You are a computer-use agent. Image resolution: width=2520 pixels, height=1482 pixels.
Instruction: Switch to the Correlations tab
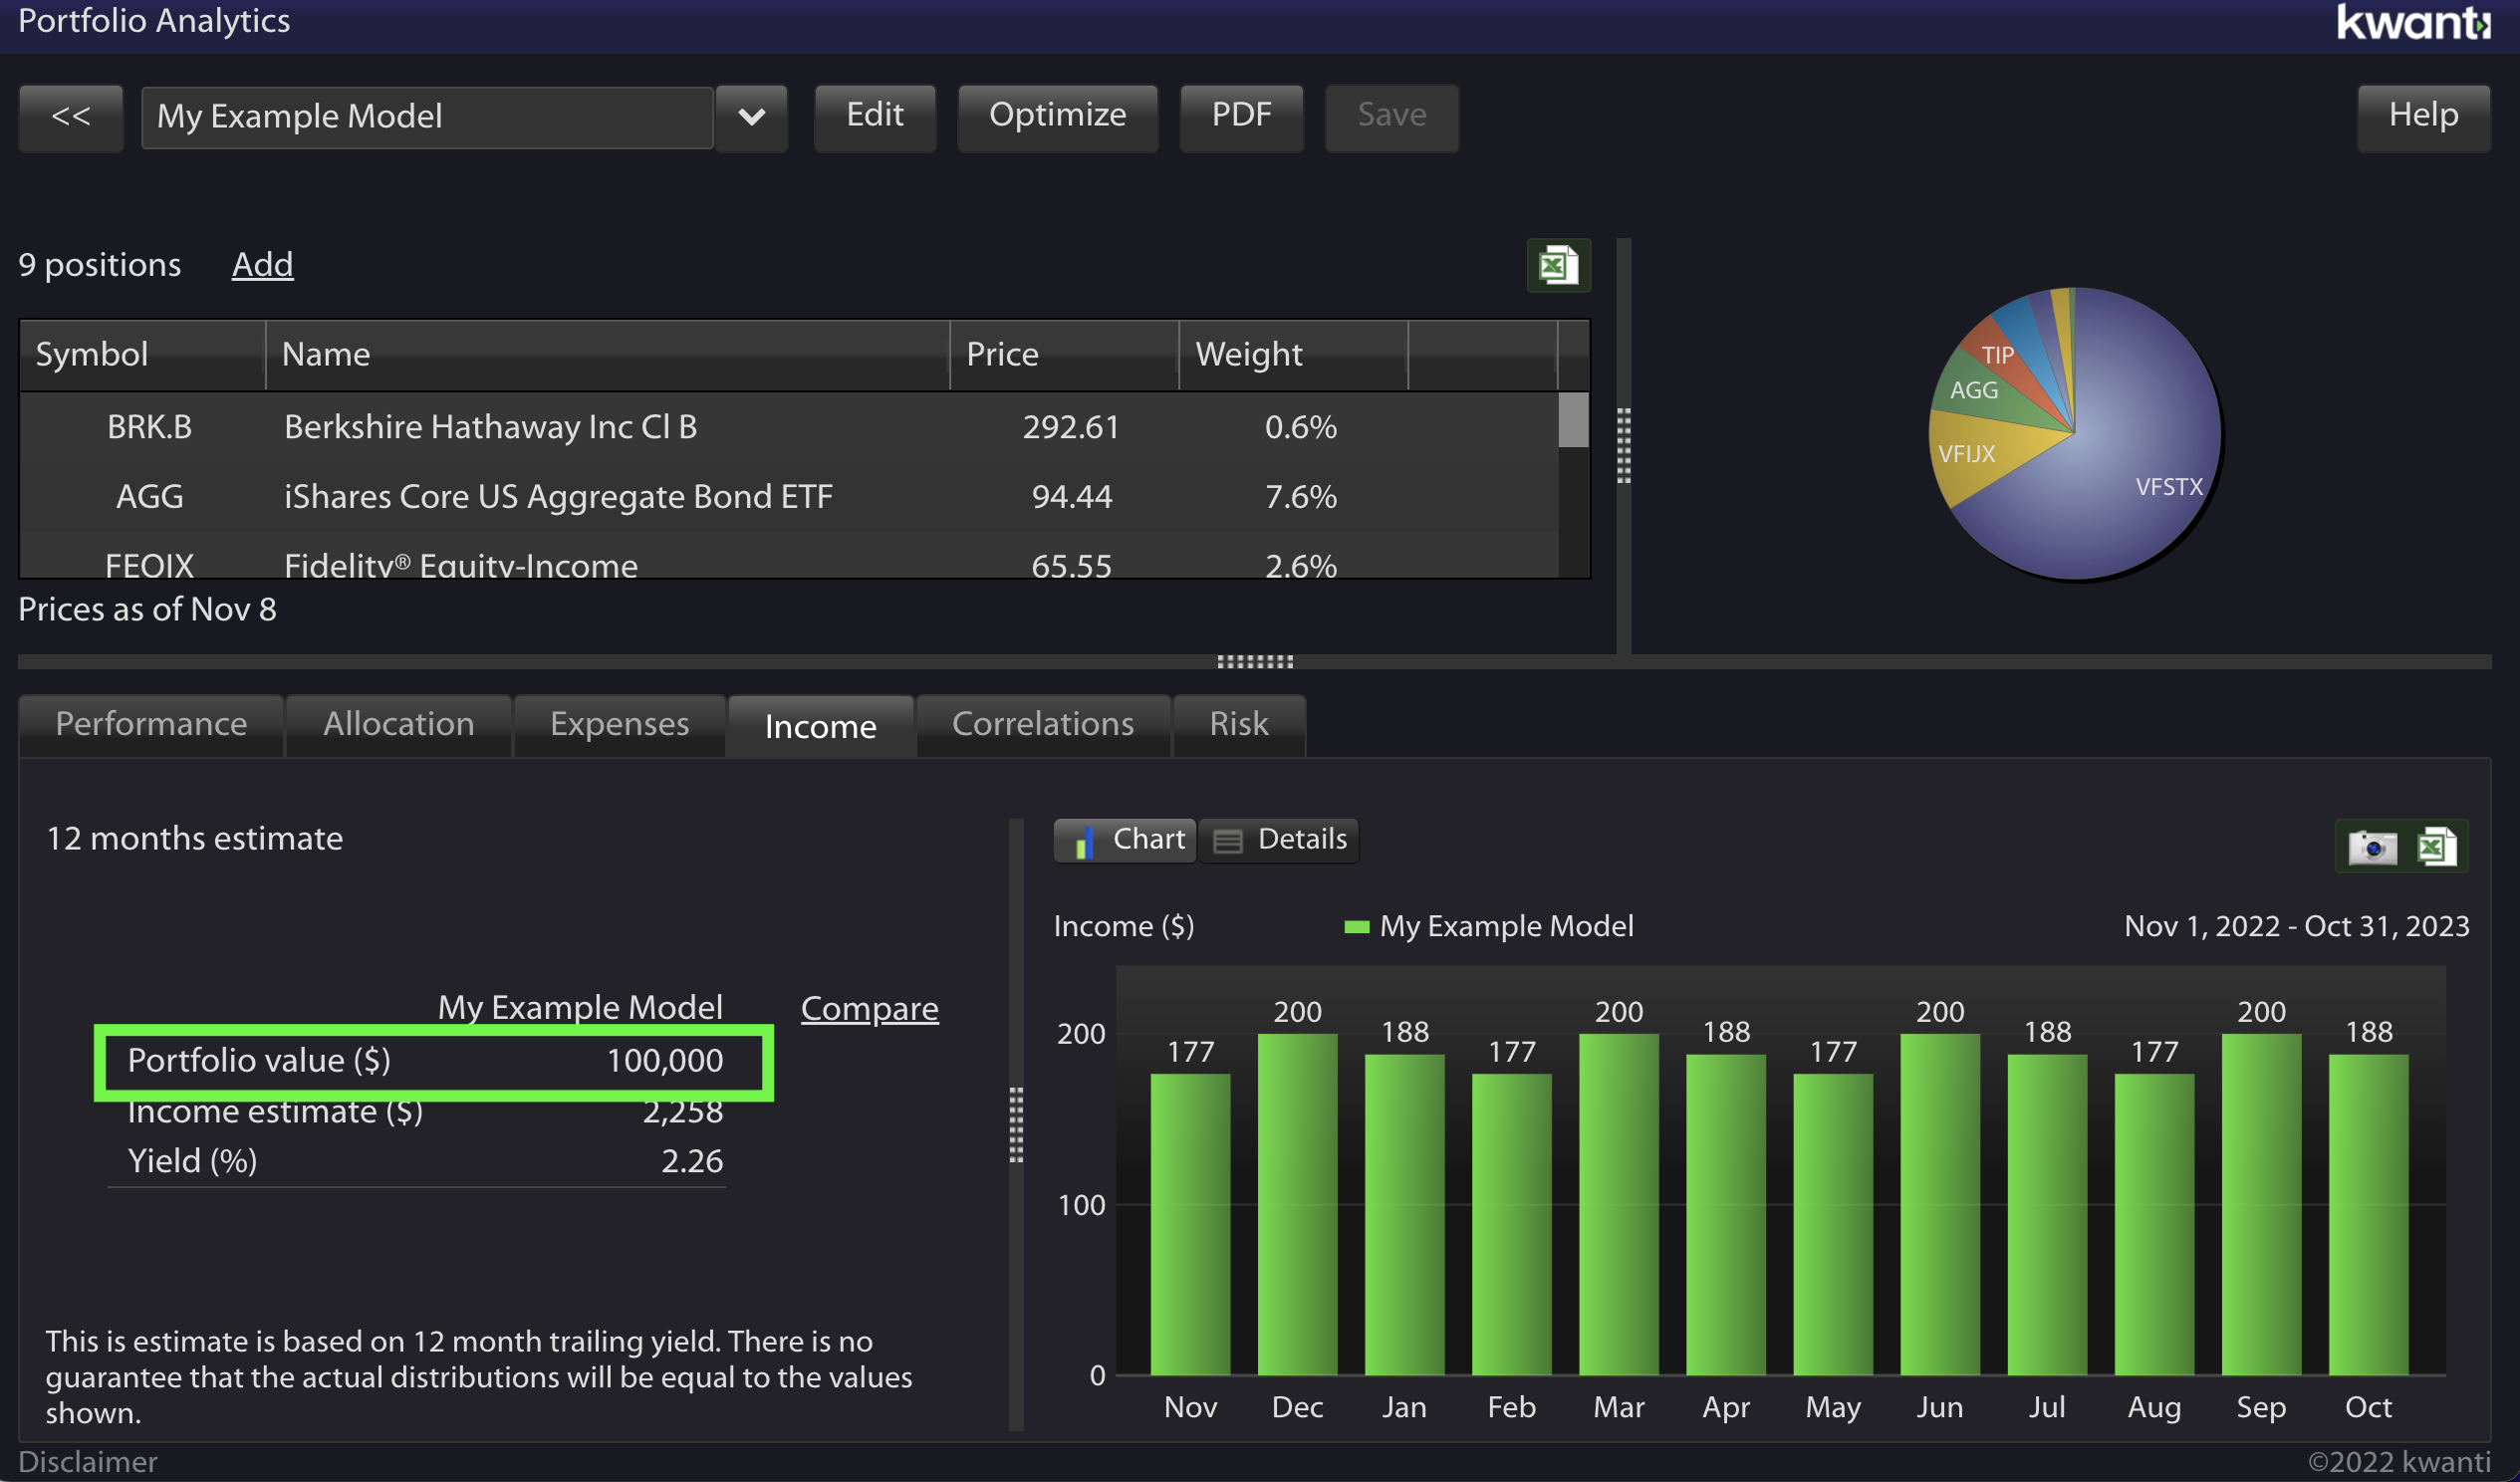tap(1042, 724)
